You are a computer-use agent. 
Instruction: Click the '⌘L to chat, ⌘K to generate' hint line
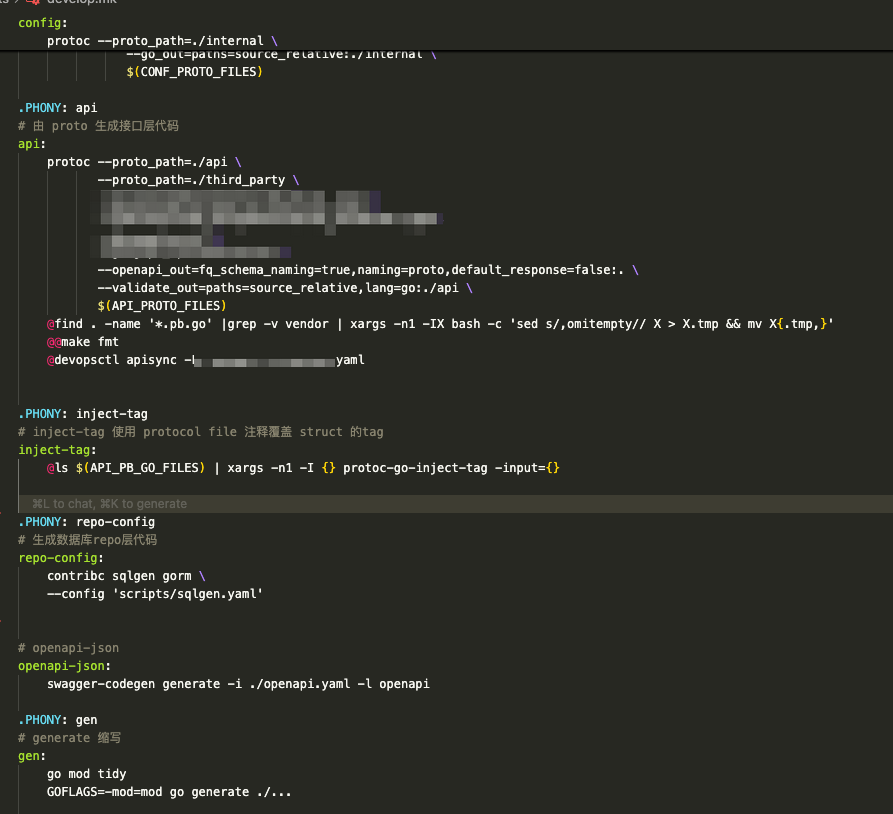(x=109, y=504)
